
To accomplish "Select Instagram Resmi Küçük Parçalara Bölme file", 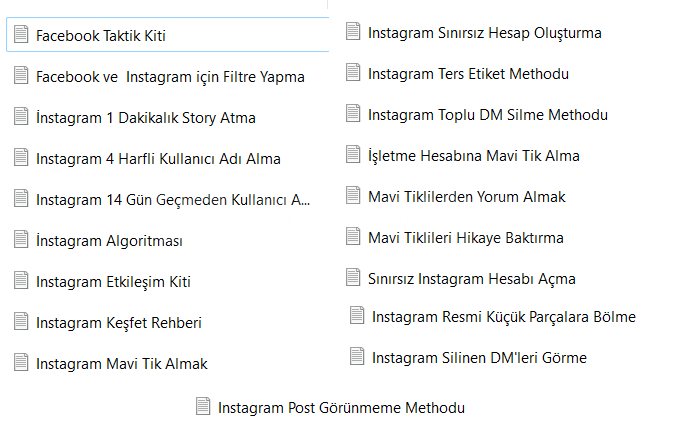I will click(x=503, y=316).
